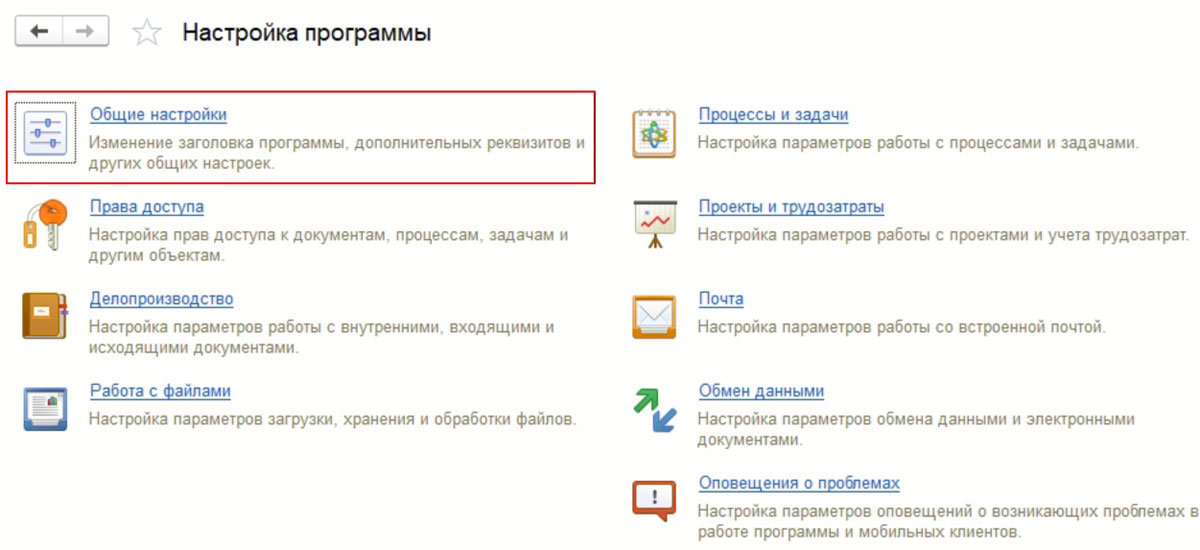Open the Почта link
The image size is (1200, 550).
(721, 299)
